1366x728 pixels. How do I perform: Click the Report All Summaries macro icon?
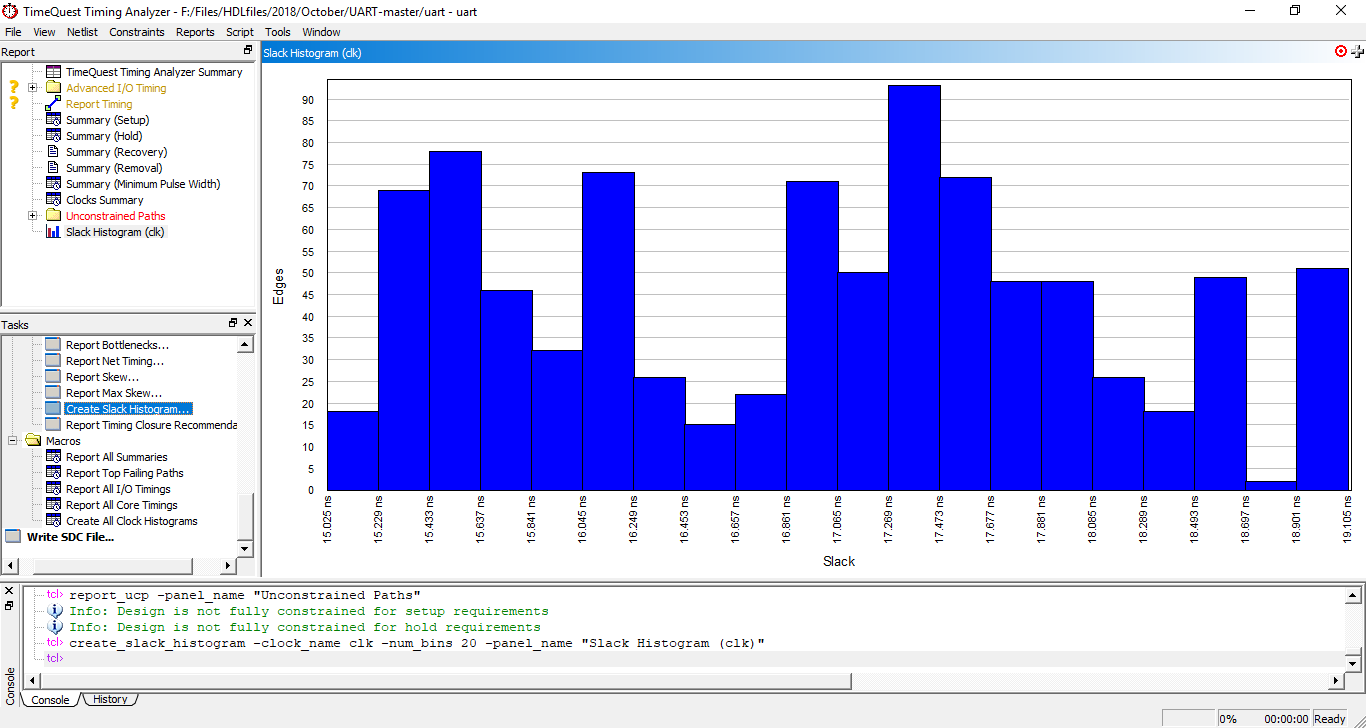click(x=53, y=457)
